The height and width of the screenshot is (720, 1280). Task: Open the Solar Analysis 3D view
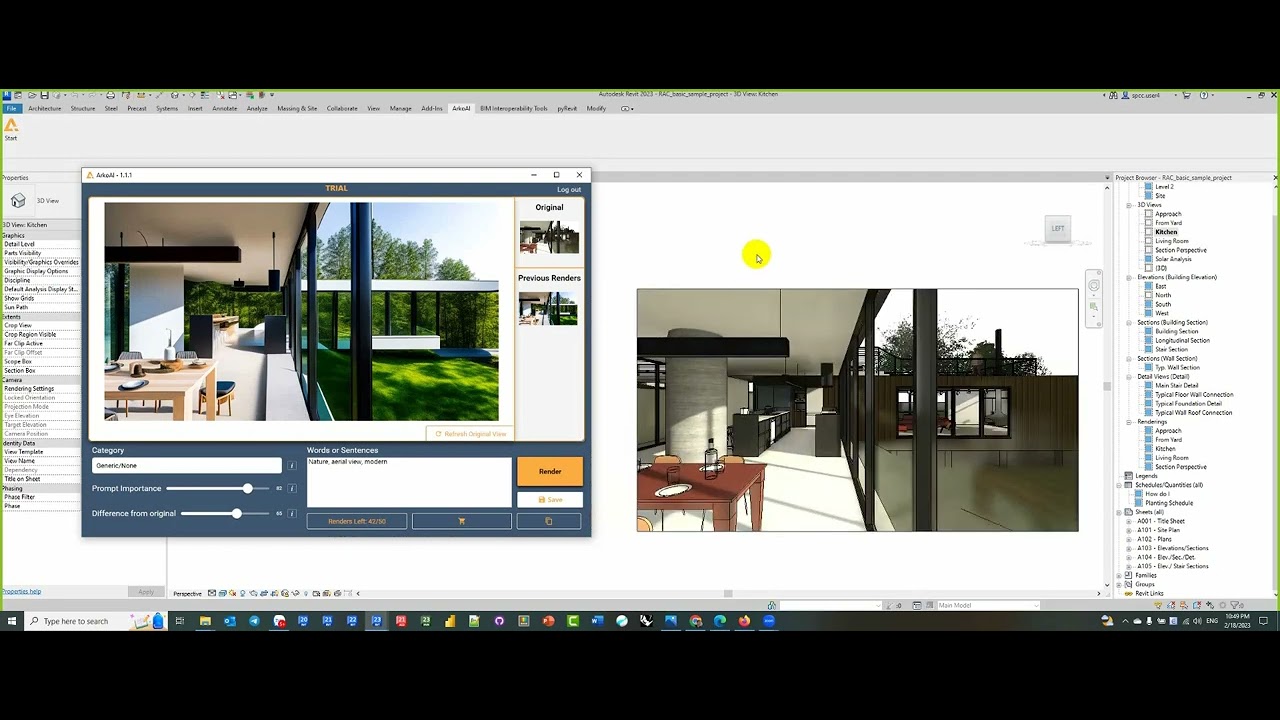pos(1173,259)
